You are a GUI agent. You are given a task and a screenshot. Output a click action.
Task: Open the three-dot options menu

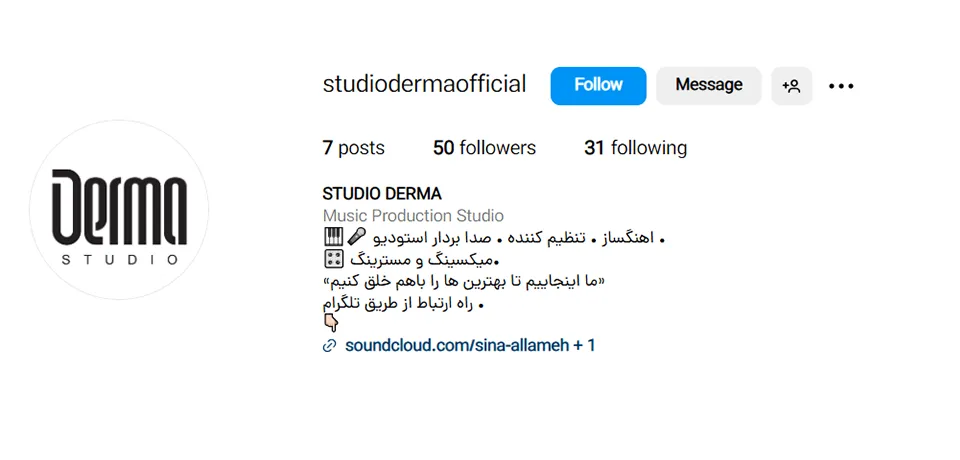[x=841, y=86]
